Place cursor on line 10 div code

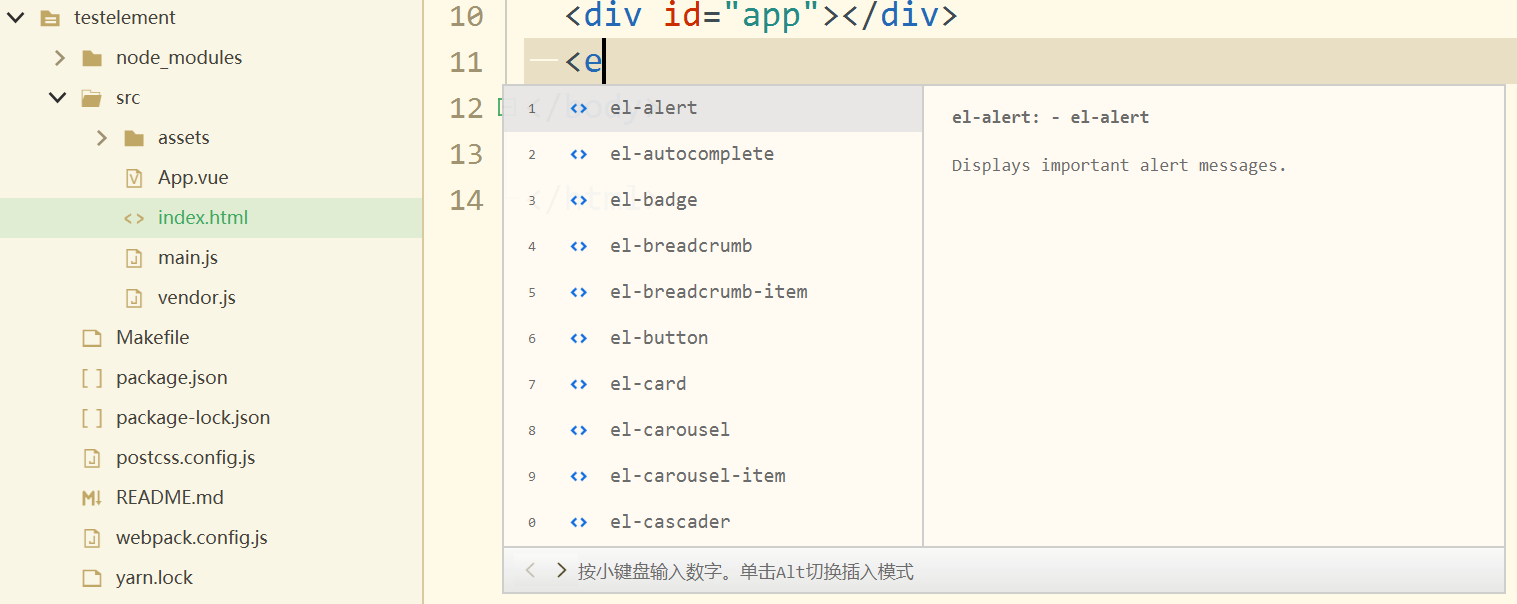[761, 16]
